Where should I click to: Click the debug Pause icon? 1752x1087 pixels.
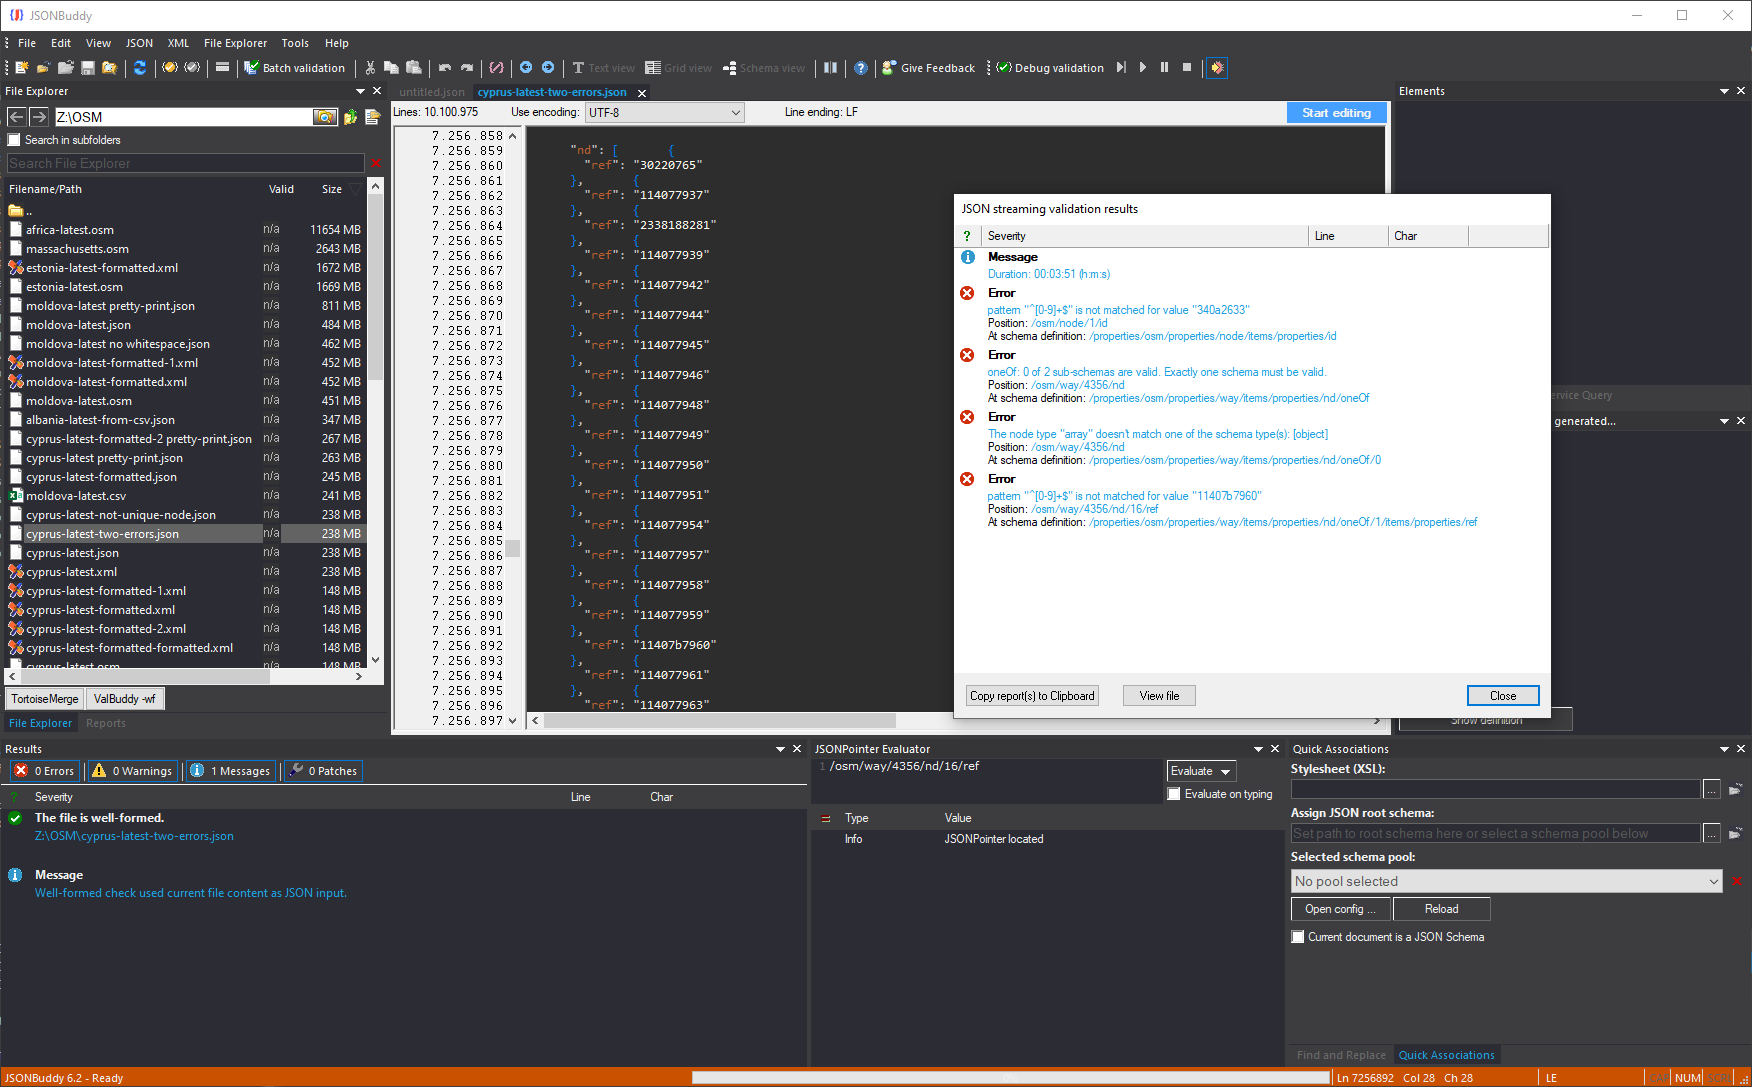pyautogui.click(x=1165, y=68)
